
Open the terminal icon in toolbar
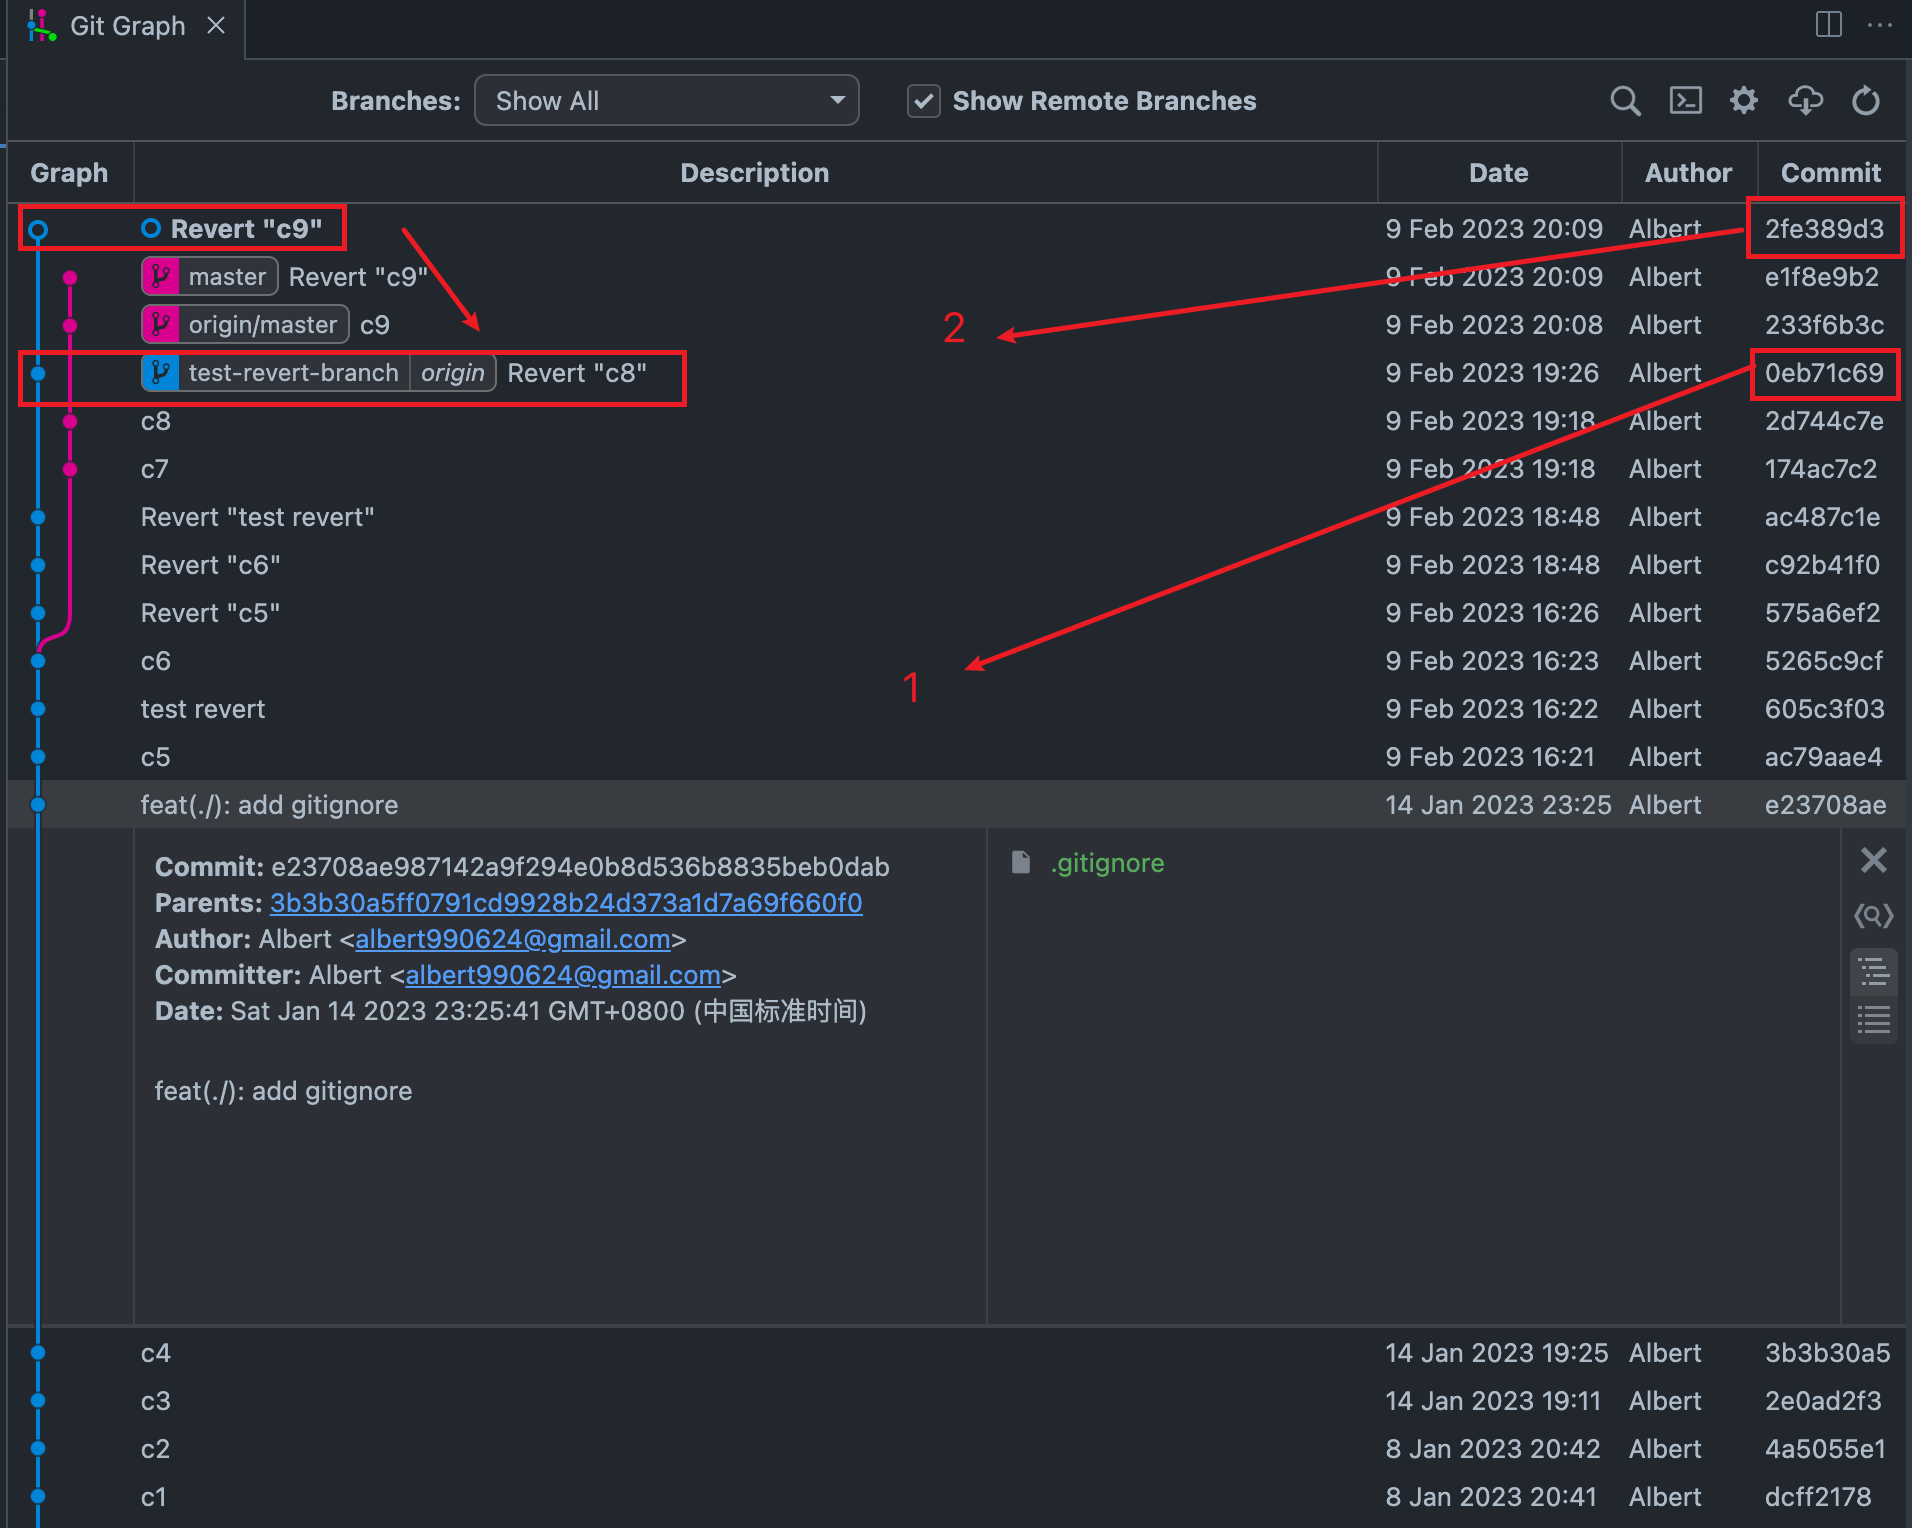coord(1685,101)
